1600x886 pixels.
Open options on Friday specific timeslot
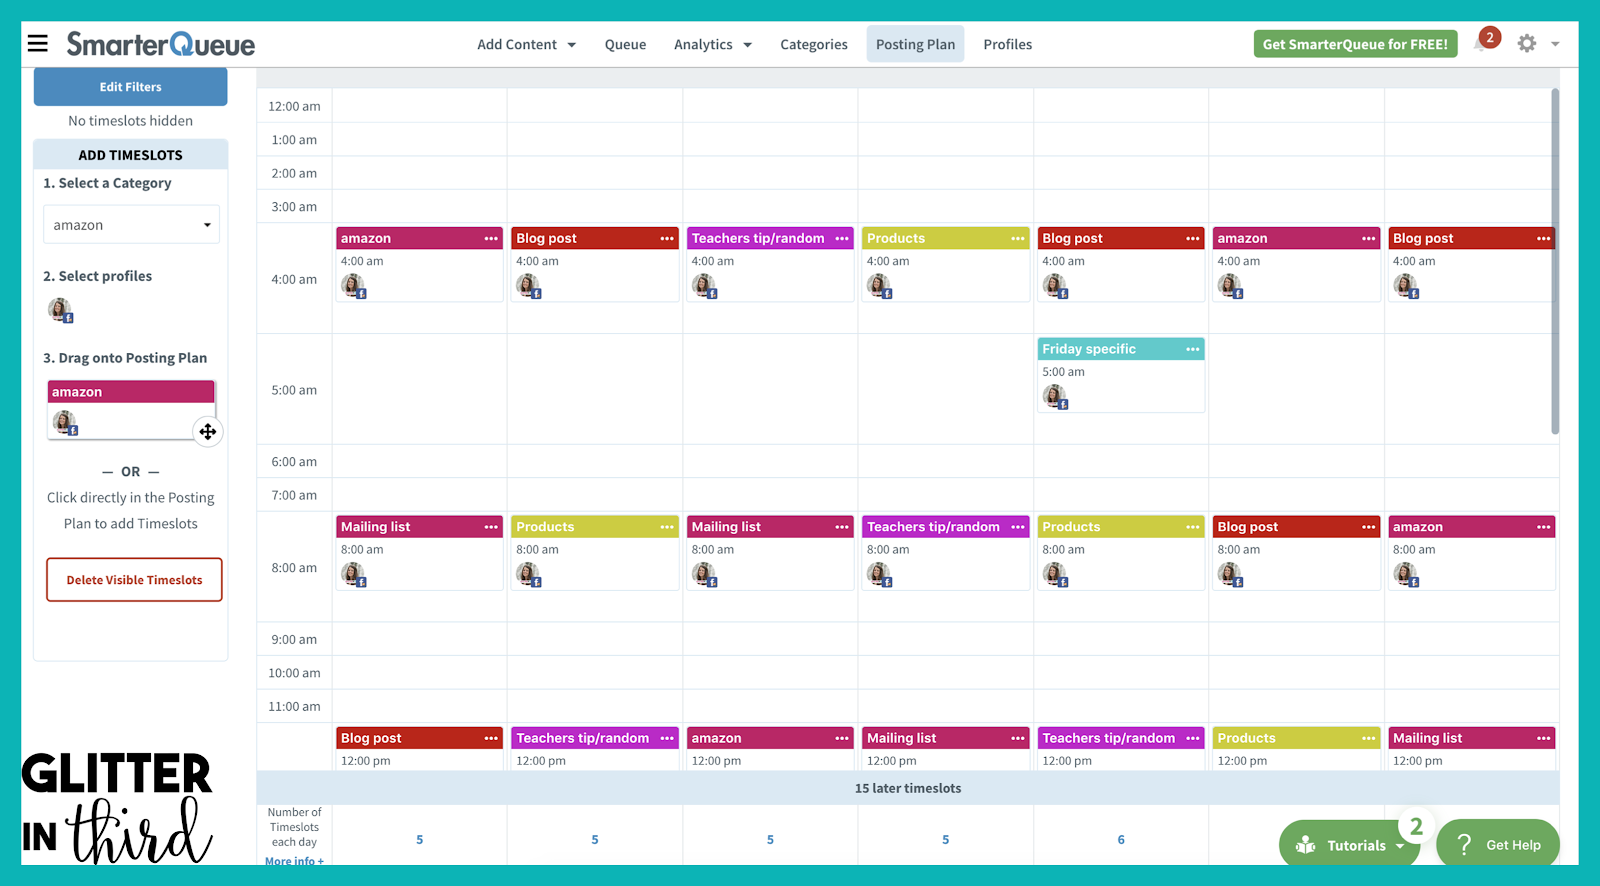tap(1192, 350)
